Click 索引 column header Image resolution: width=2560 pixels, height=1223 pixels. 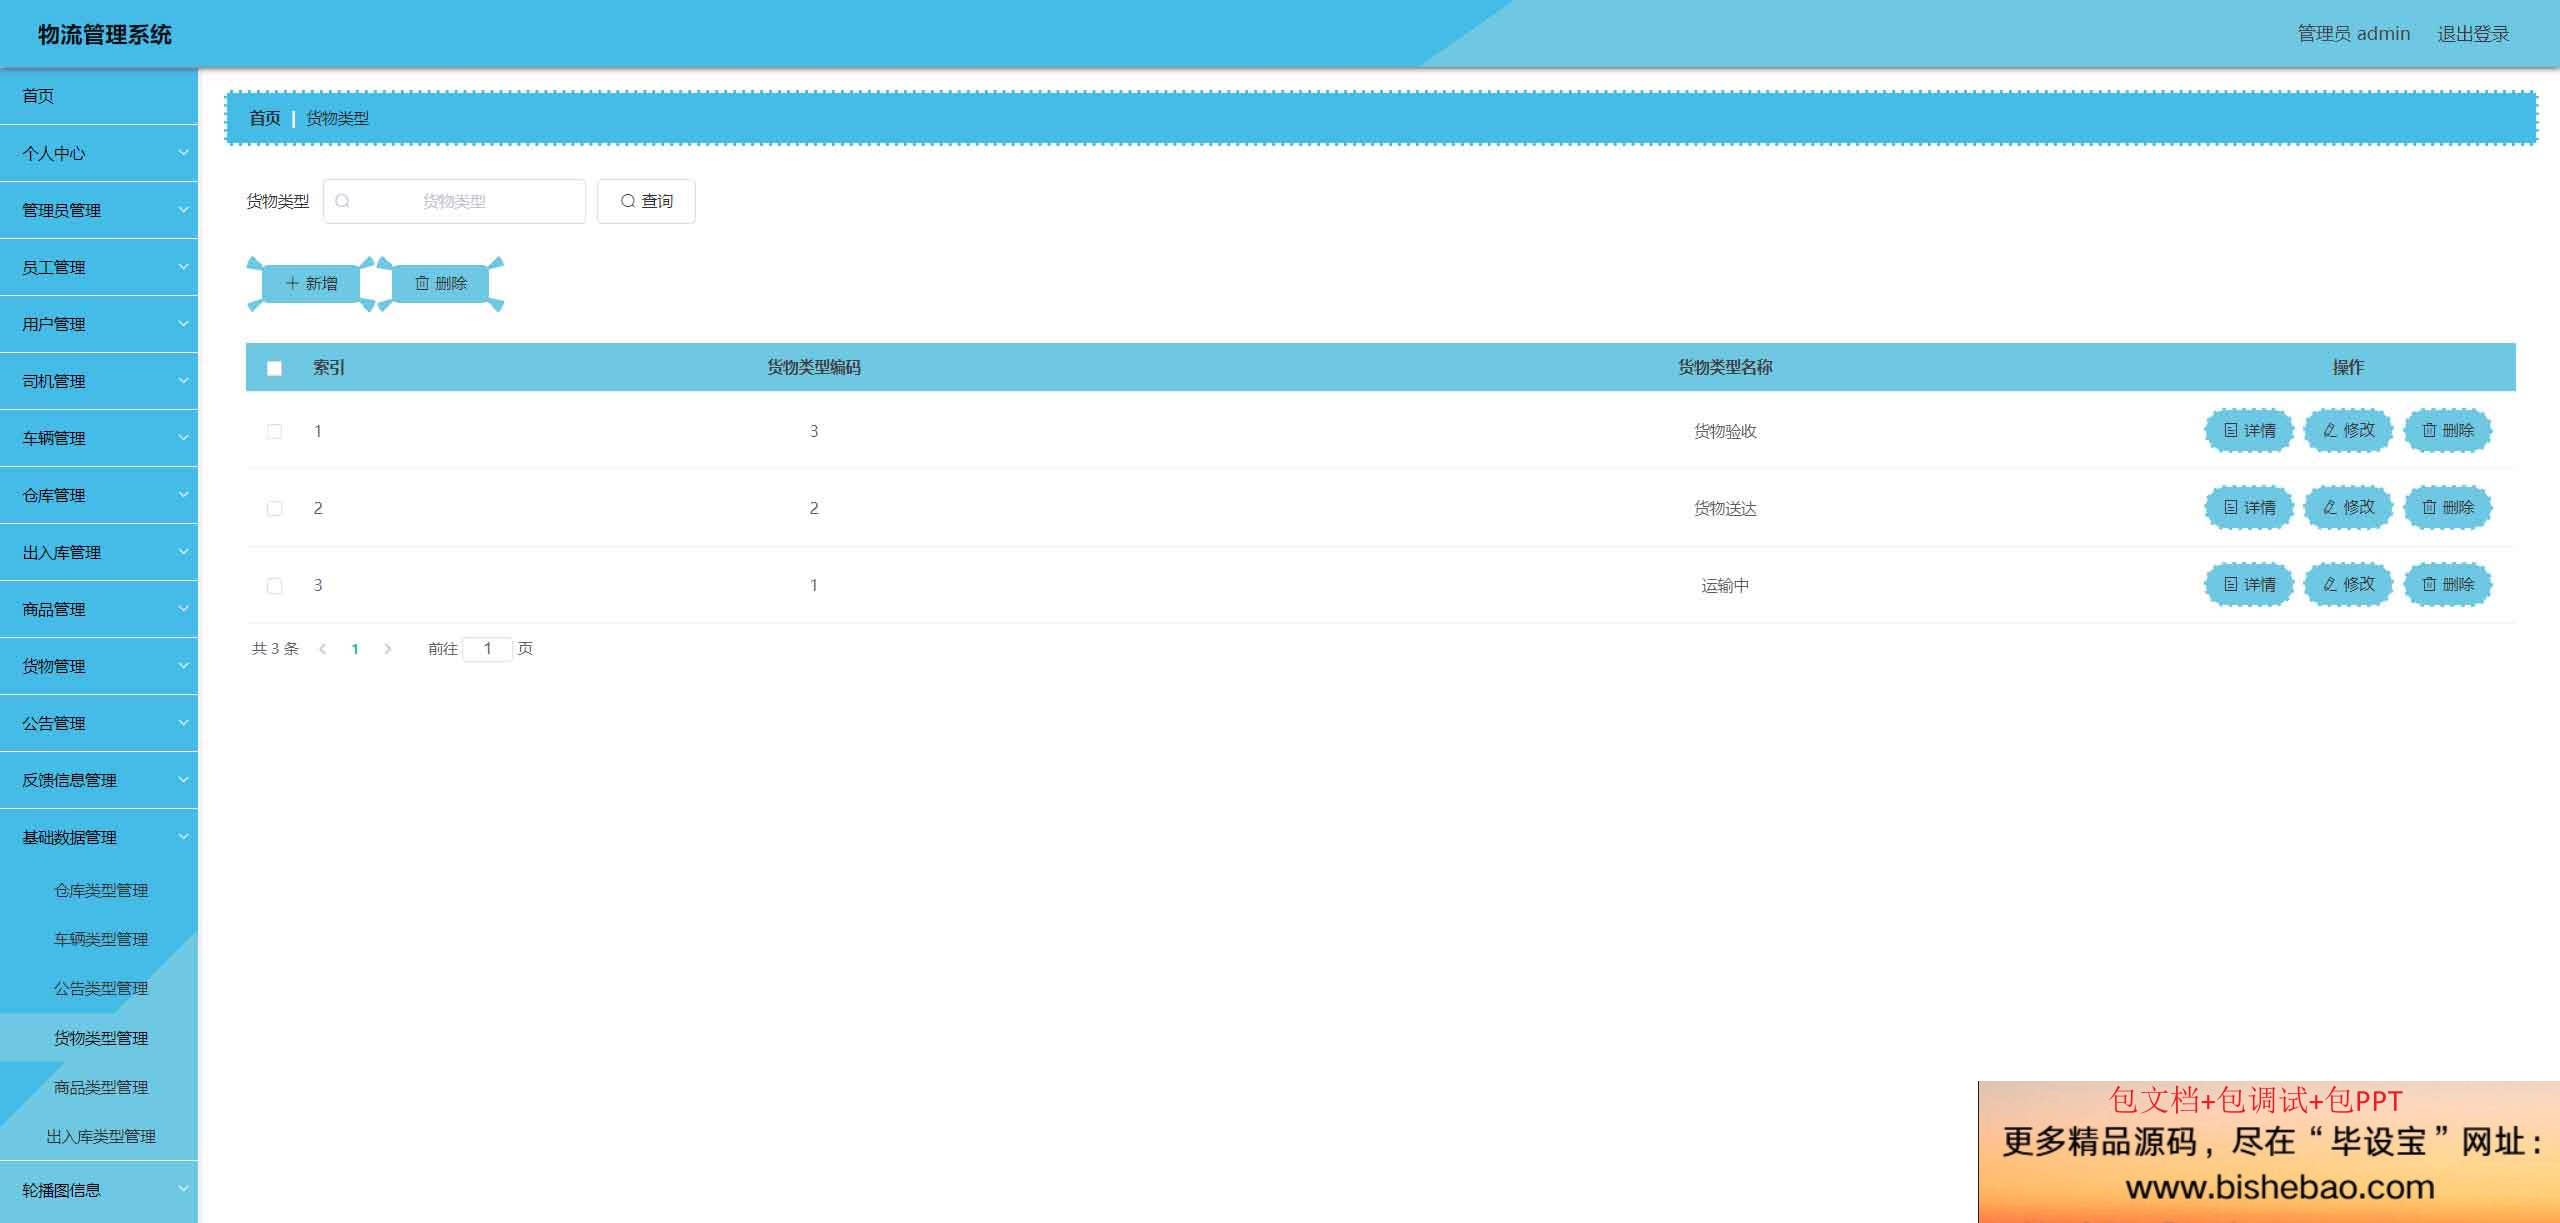coord(329,367)
